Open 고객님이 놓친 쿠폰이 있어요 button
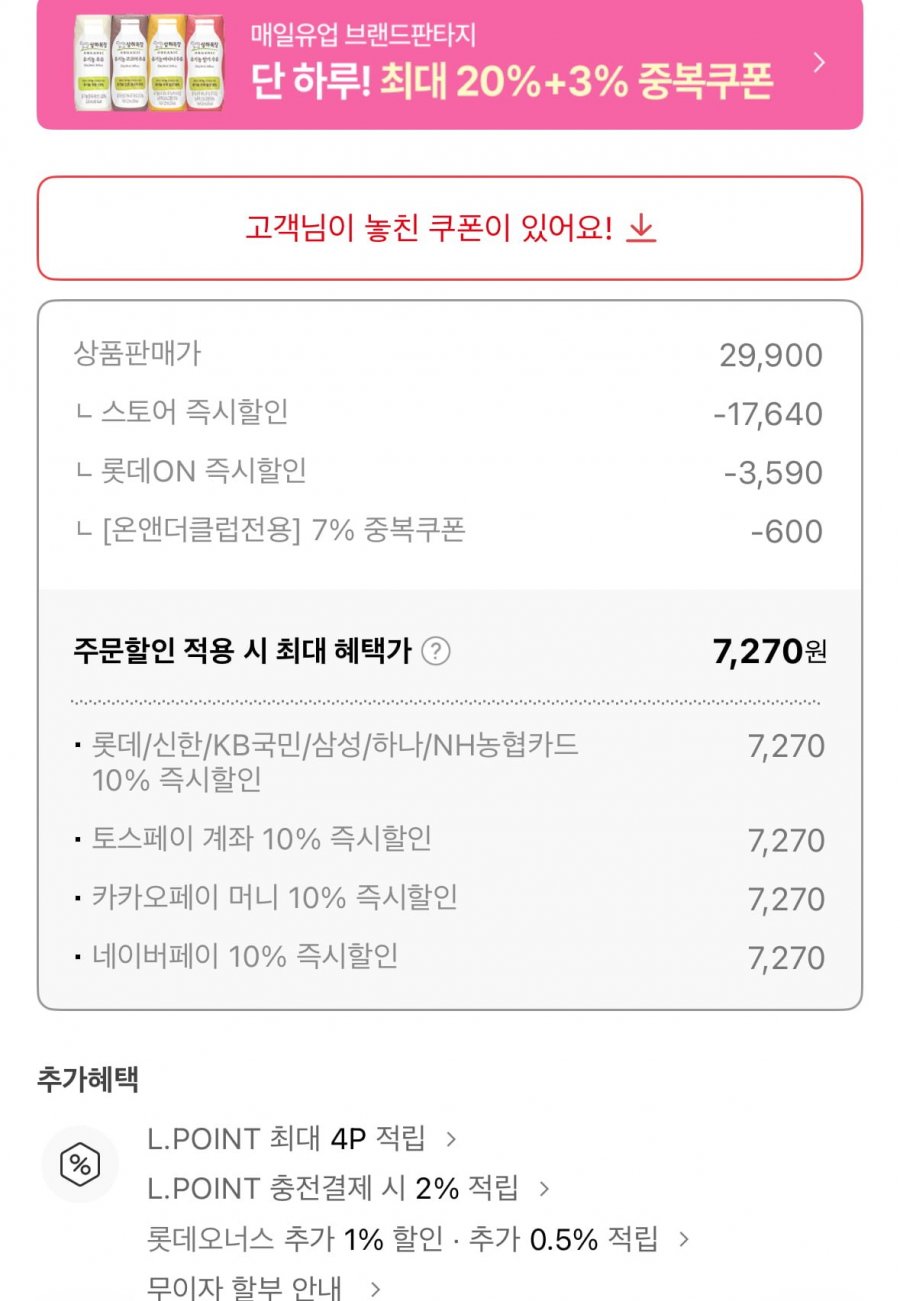Viewport: 900px width, 1301px height. pyautogui.click(x=449, y=228)
